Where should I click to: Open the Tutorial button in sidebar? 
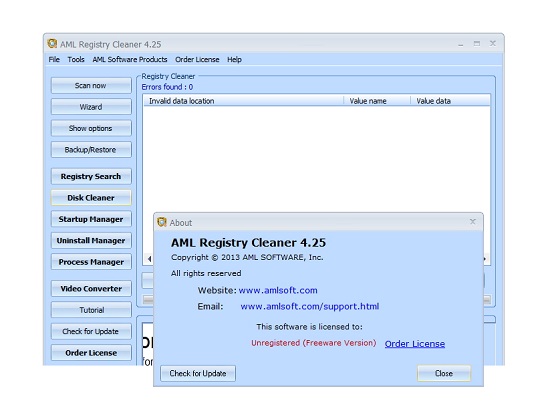[x=91, y=310]
